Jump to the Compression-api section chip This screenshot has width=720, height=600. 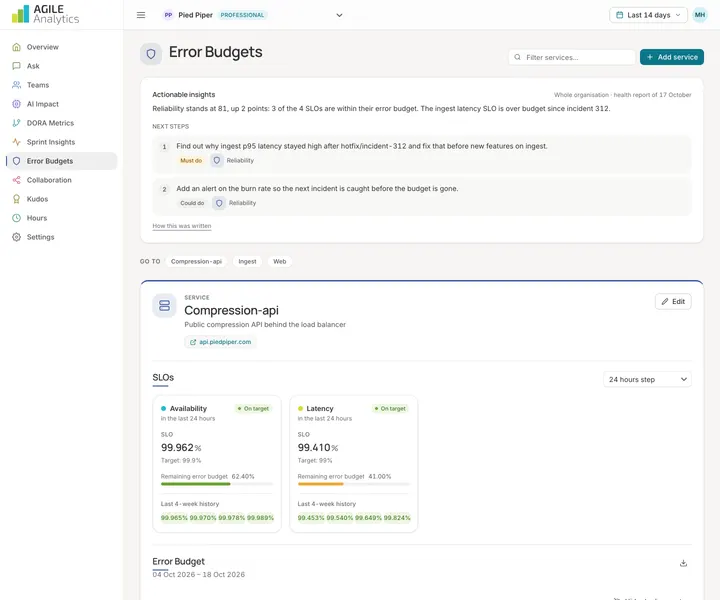pos(196,261)
